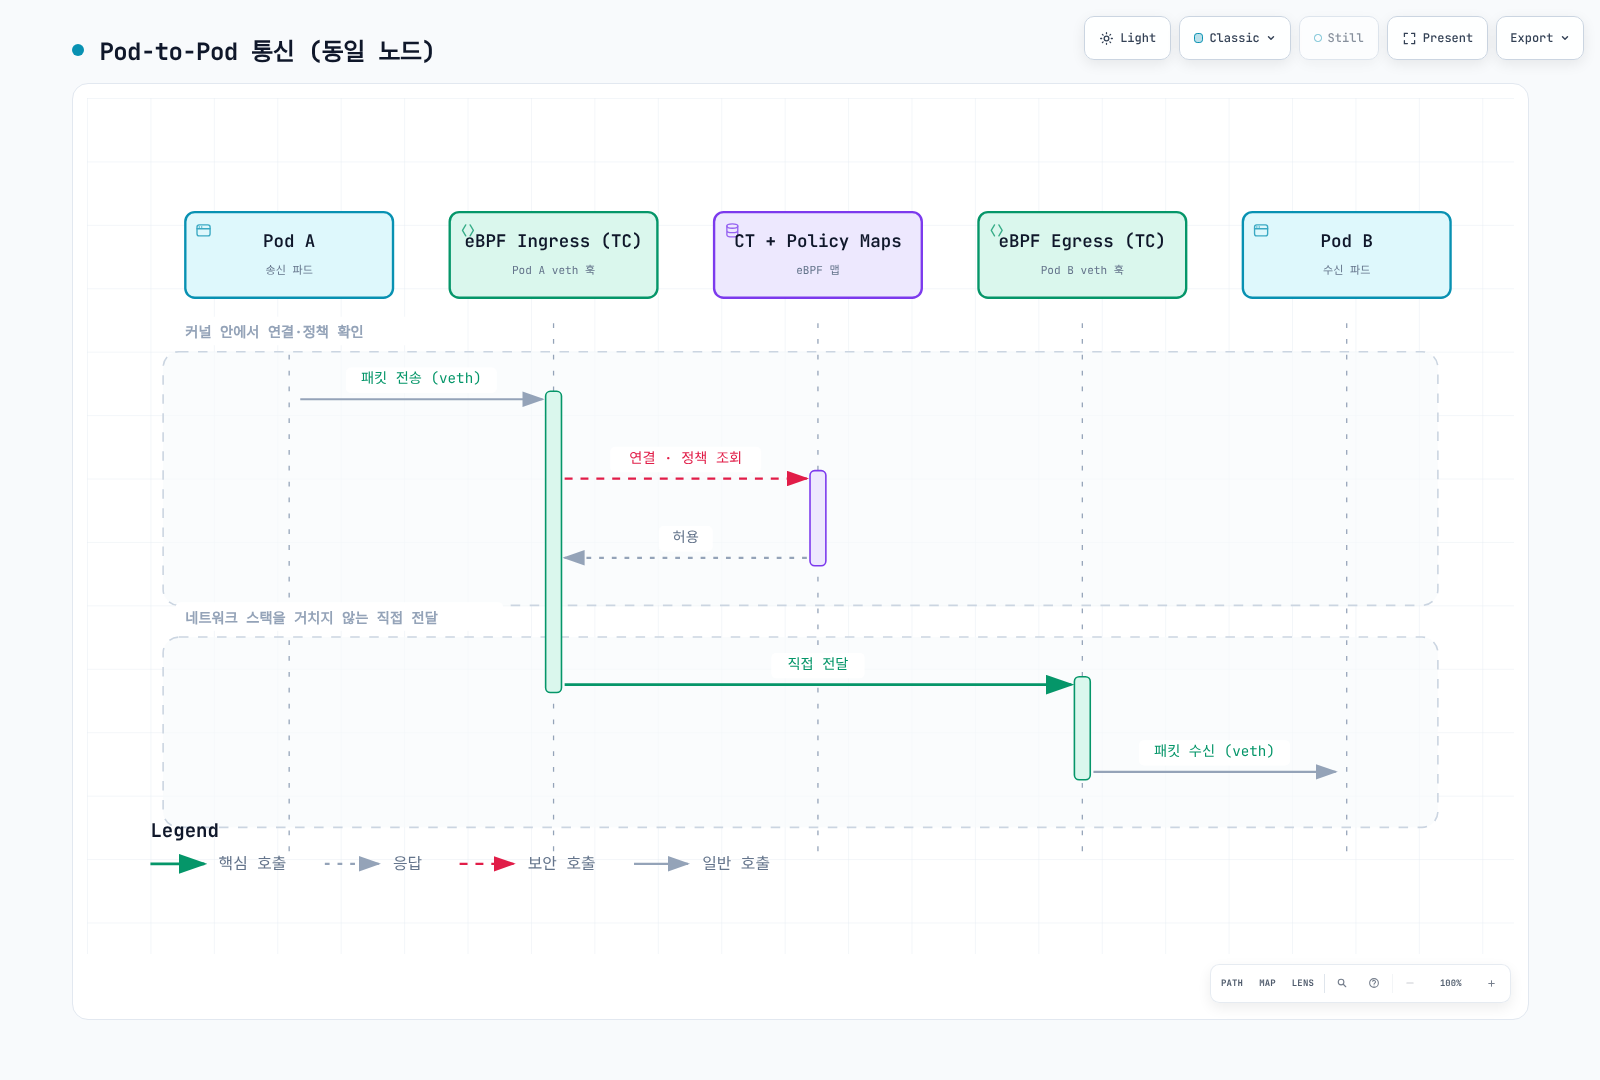Zoom out with the minus button
The image size is (1600, 1080).
pyautogui.click(x=1410, y=983)
